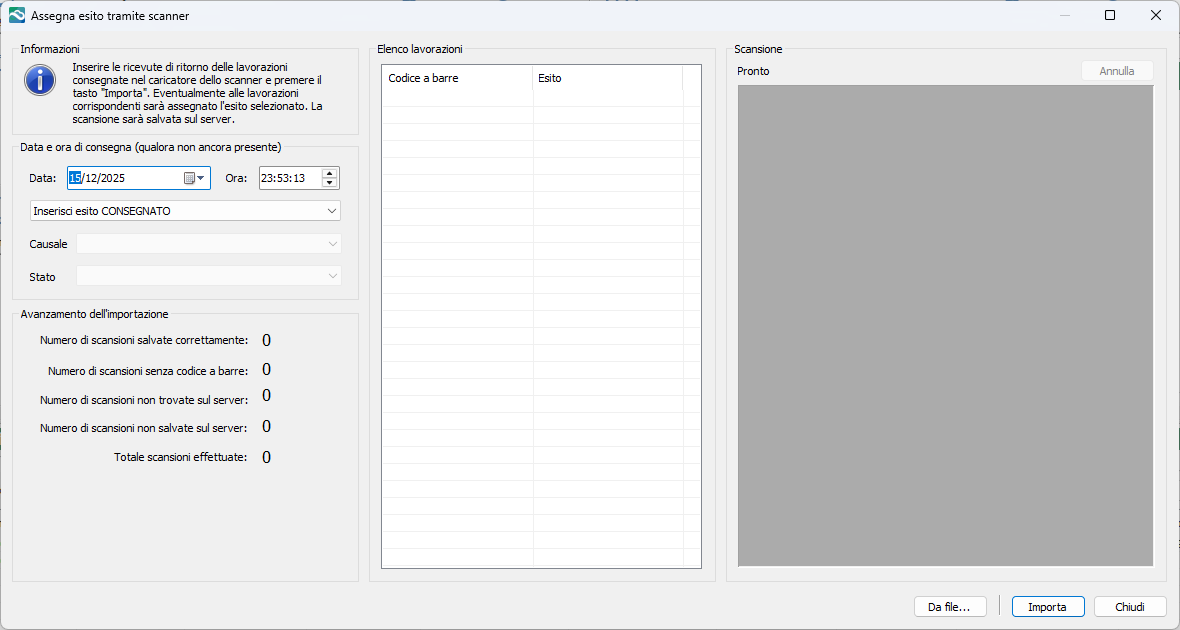
Task: Open the Stato dropdown
Action: [332, 277]
